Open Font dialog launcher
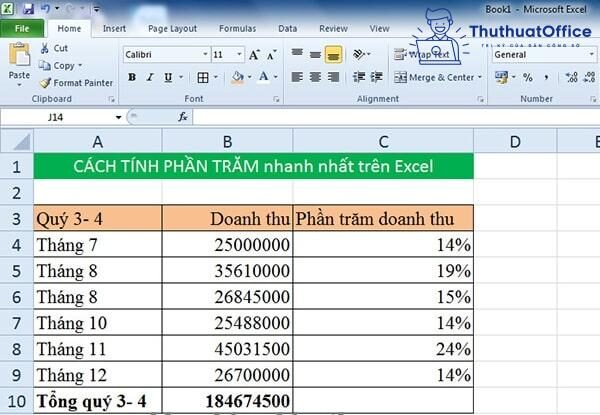The image size is (600, 415). click(276, 99)
